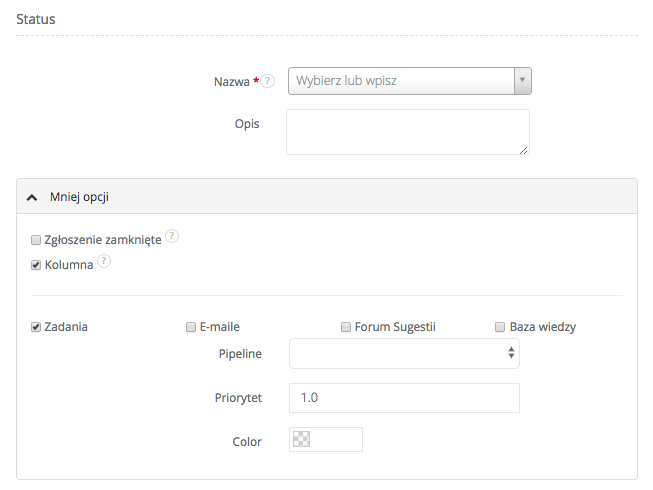Collapse the Mniej opcji section header
This screenshot has width=653, height=490.
[x=80, y=197]
